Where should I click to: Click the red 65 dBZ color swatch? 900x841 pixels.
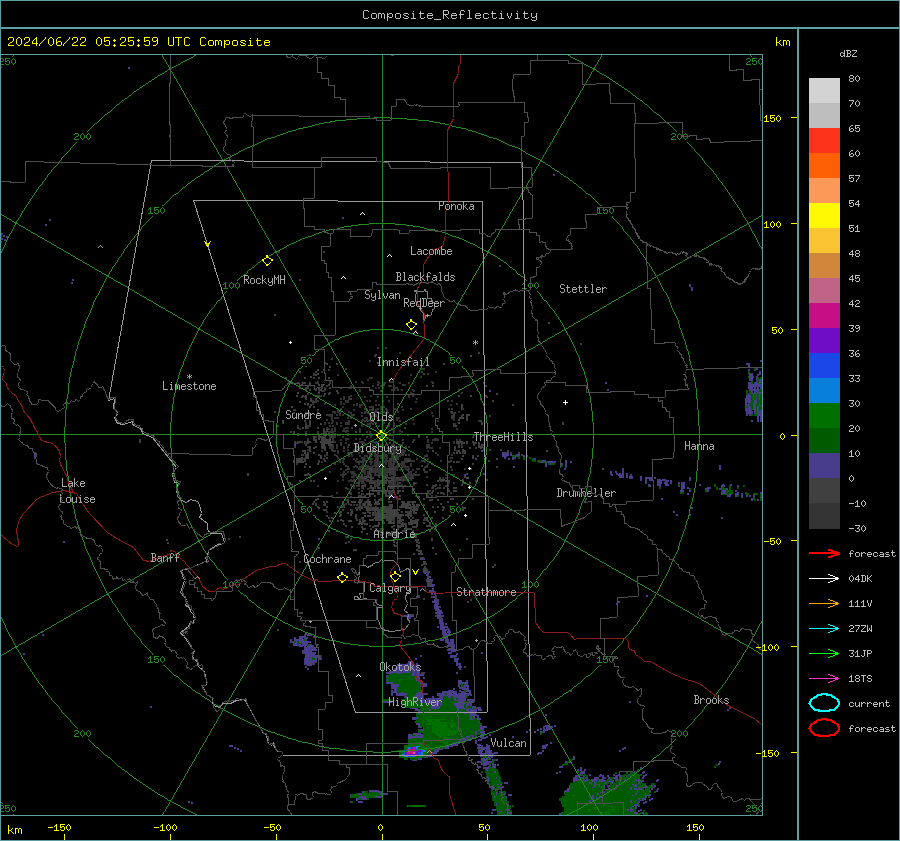point(824,140)
